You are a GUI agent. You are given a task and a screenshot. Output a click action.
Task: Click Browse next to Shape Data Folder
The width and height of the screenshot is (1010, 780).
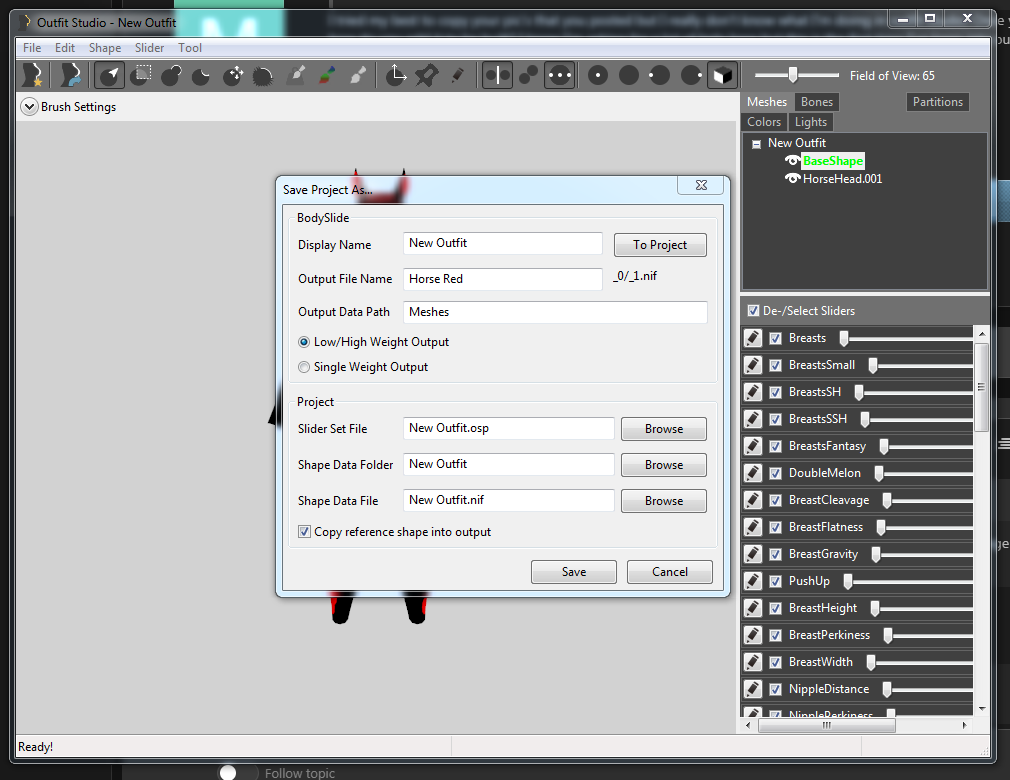(x=663, y=465)
